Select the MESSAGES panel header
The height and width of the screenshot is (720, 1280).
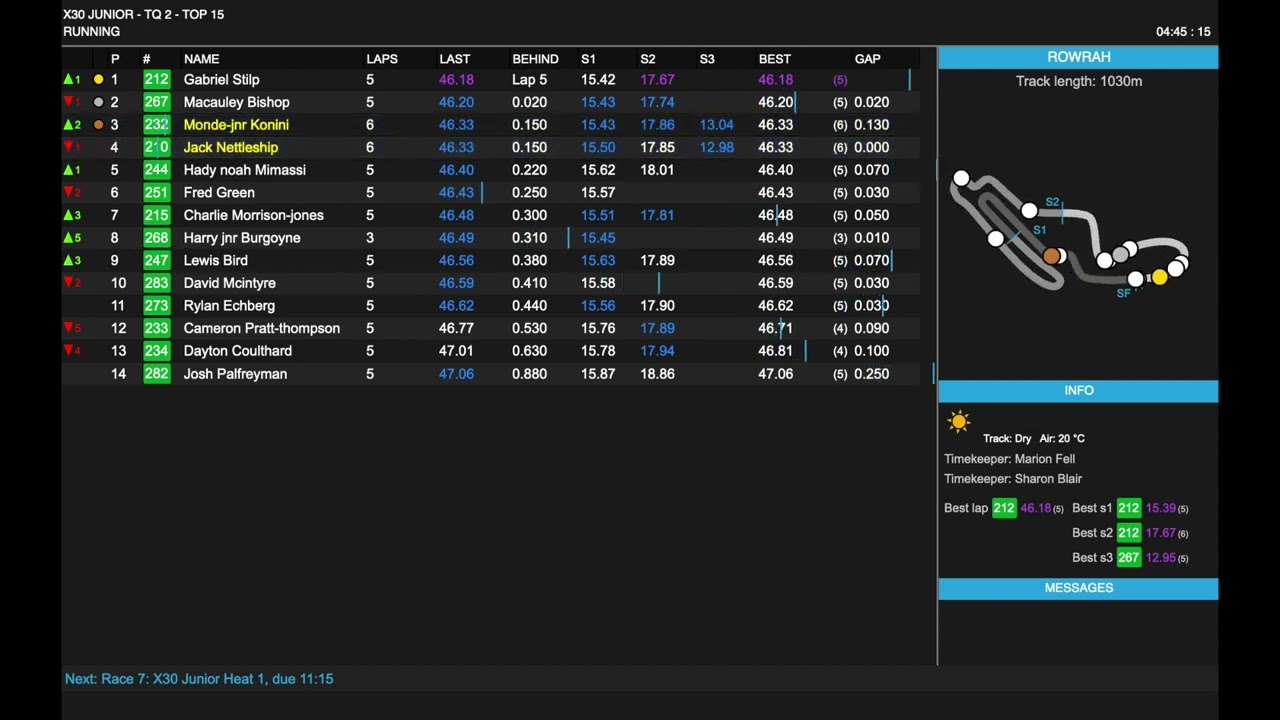coord(1078,588)
